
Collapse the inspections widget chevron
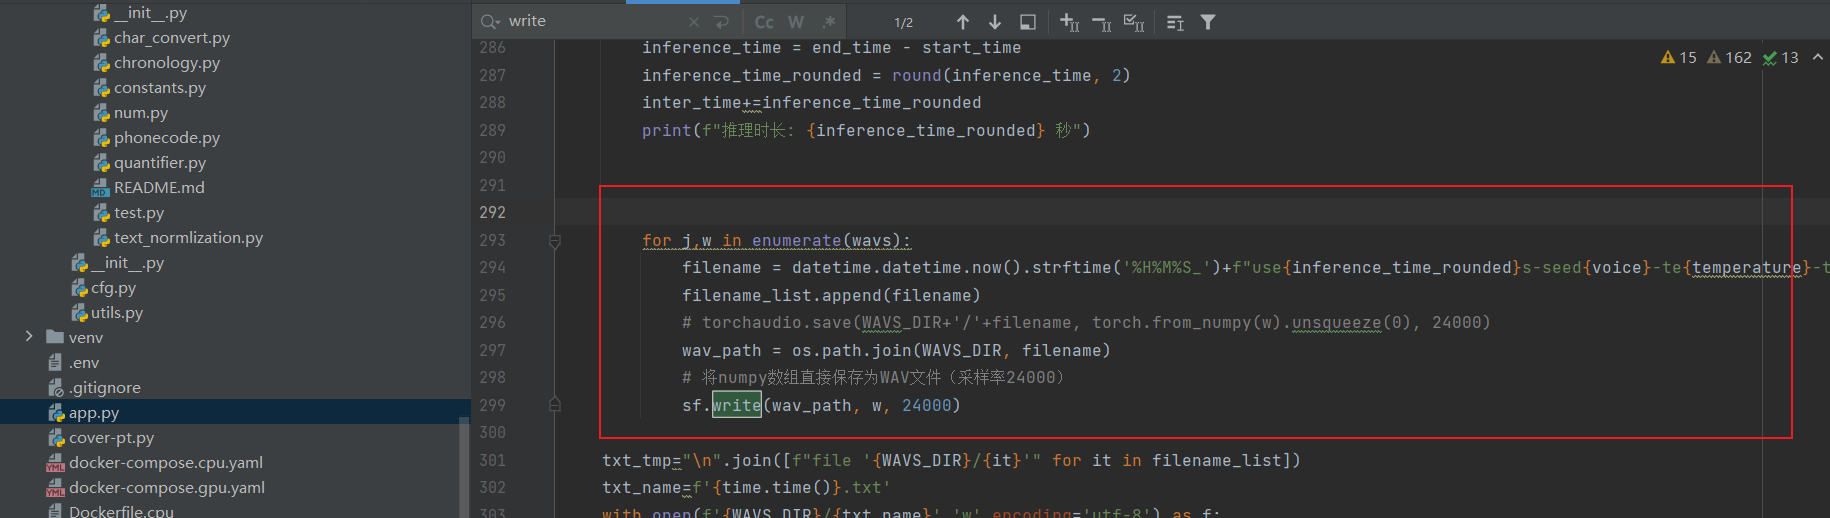coord(1817,57)
